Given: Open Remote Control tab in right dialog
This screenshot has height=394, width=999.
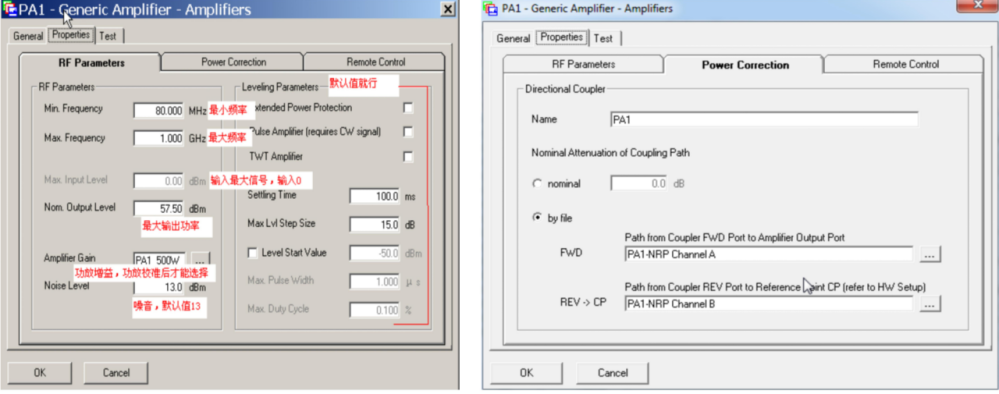Looking at the screenshot, I should click(905, 64).
